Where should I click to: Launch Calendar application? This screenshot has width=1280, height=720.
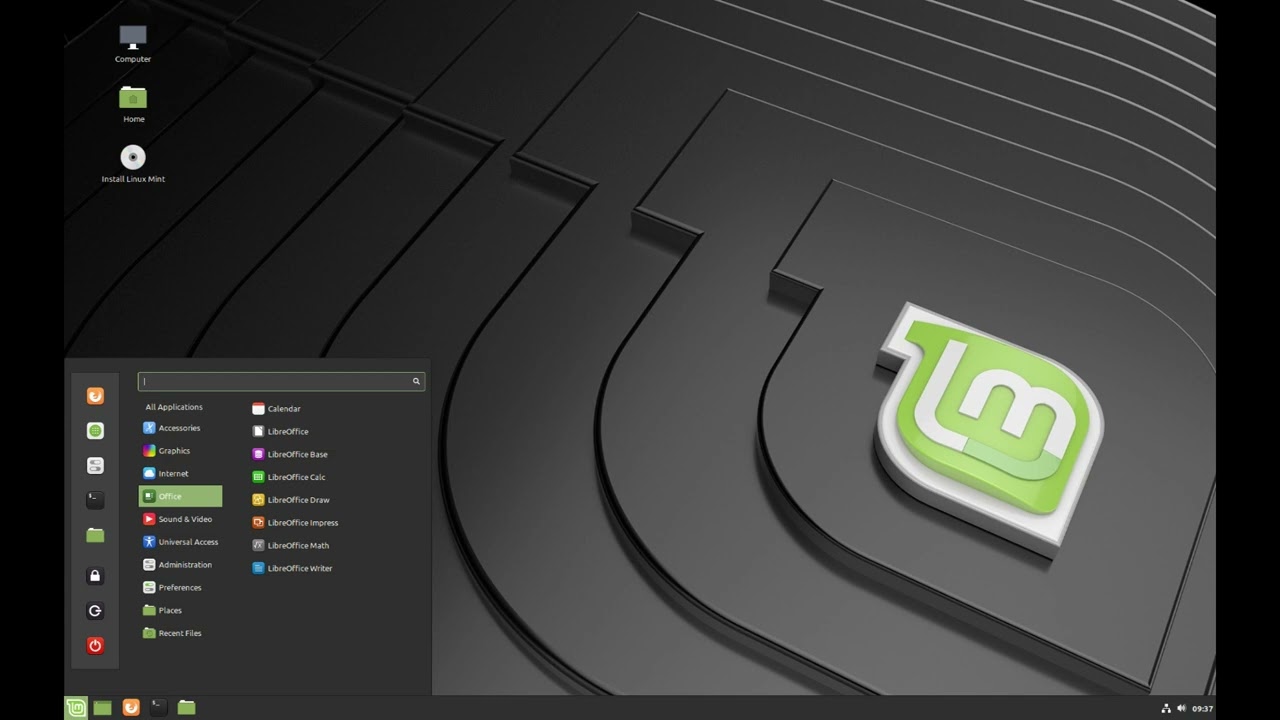(277, 409)
